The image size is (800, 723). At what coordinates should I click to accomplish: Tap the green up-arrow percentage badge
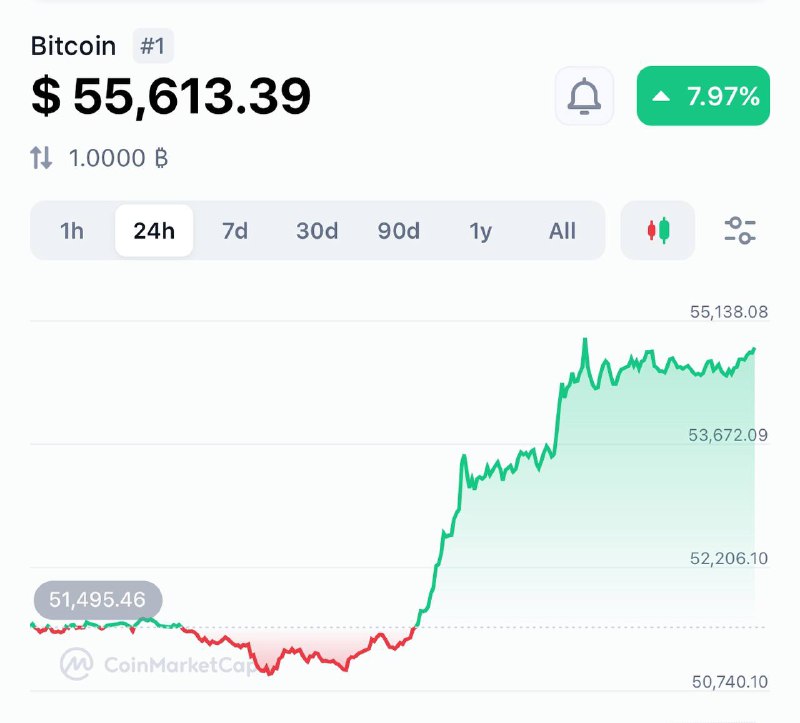click(x=703, y=96)
